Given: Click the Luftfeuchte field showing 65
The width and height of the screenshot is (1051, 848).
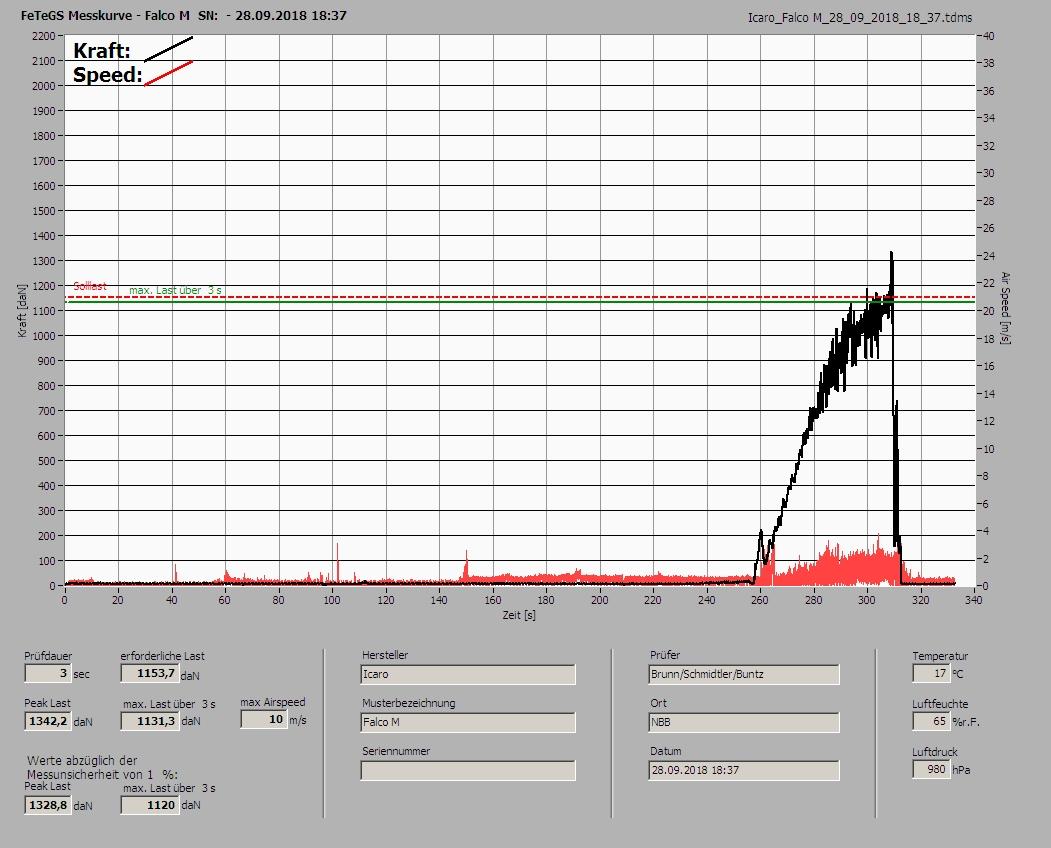Looking at the screenshot, I should (931, 721).
